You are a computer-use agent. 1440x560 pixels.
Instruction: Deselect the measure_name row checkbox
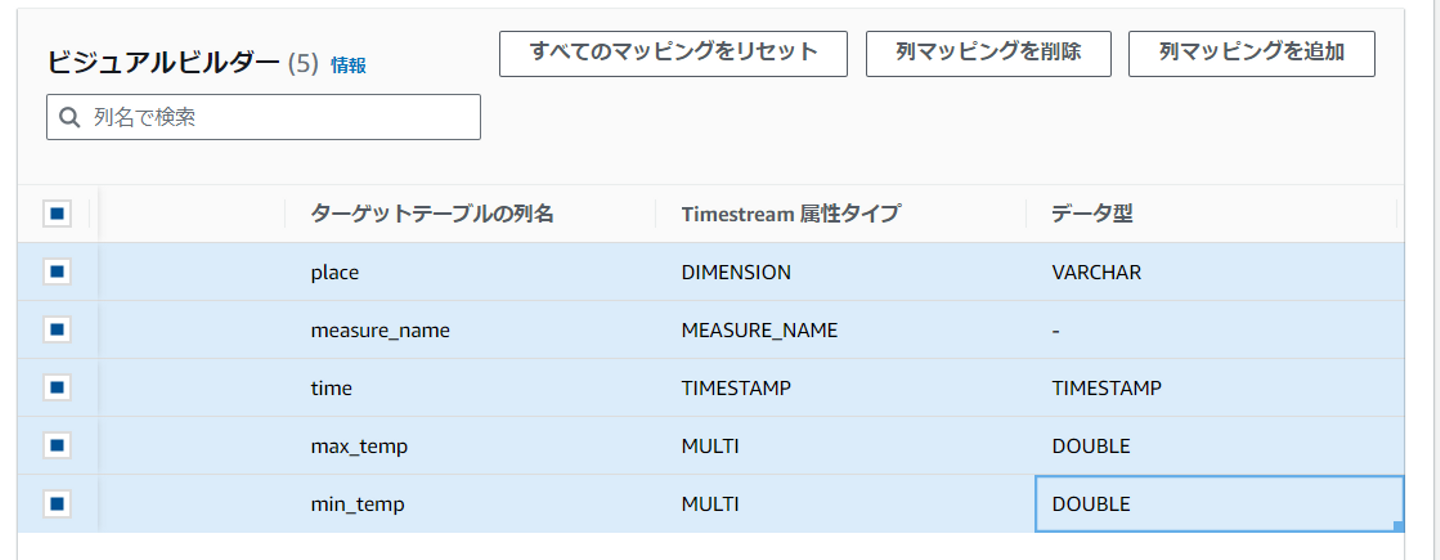57,330
